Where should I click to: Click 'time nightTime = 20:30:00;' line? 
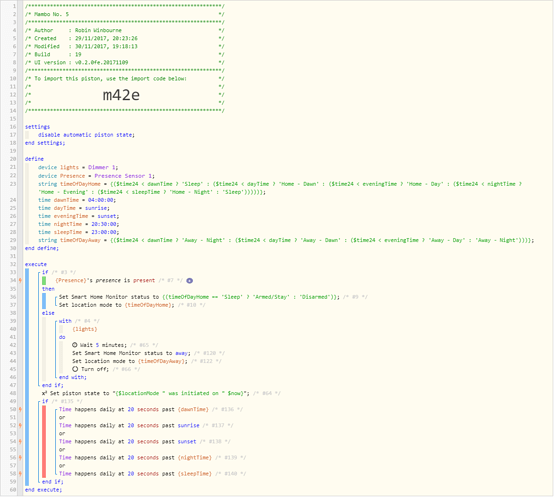click(79, 225)
